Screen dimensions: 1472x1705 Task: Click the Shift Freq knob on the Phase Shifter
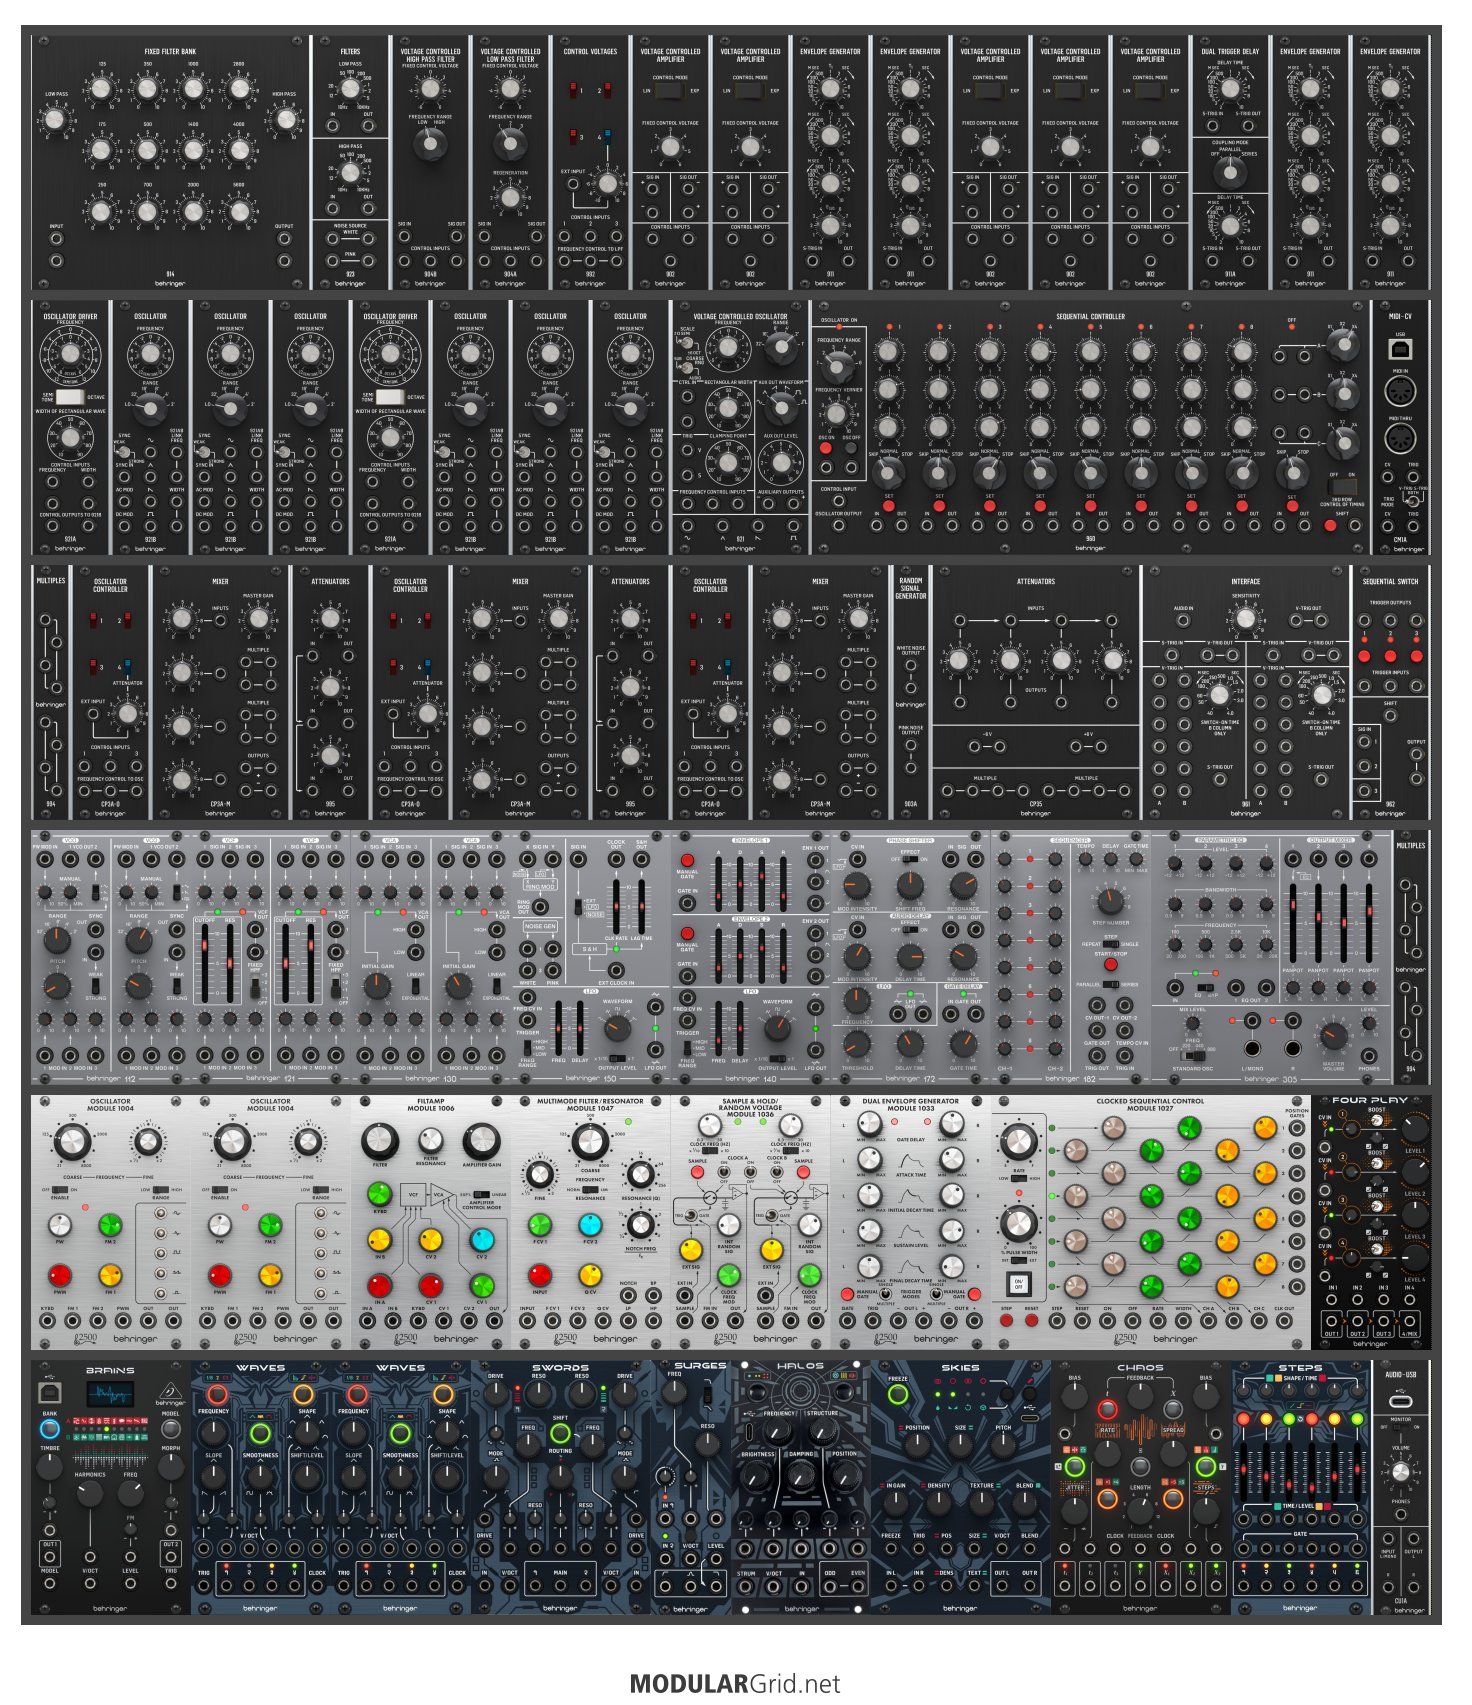(x=910, y=885)
